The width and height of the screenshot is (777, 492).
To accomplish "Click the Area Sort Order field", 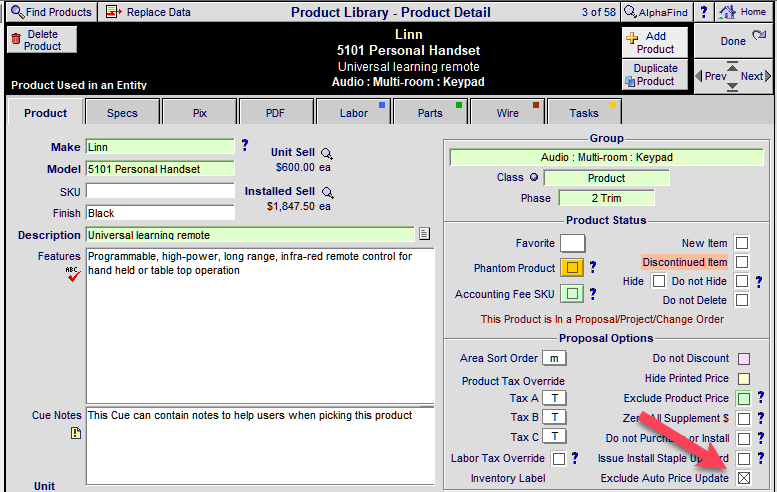I will 554,358.
